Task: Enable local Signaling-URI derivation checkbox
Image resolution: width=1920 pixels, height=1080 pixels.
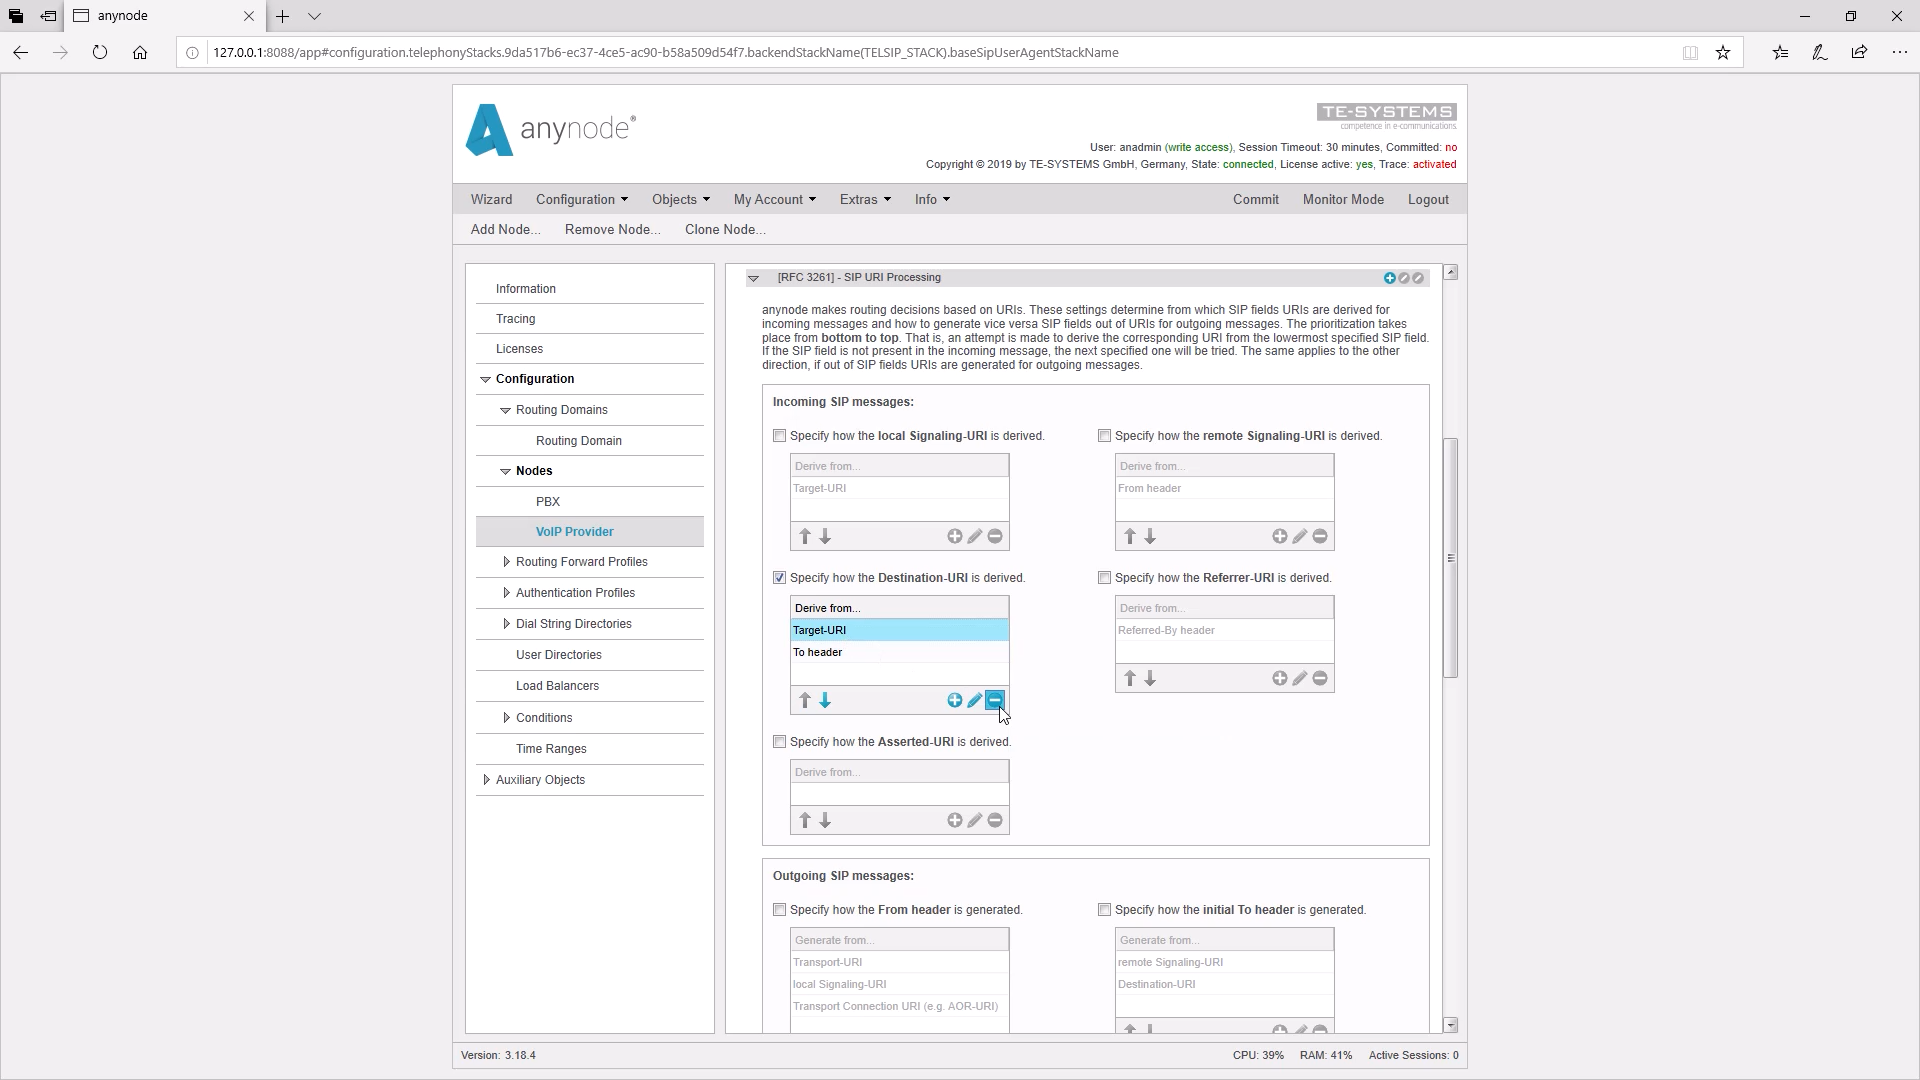Action: coord(779,436)
